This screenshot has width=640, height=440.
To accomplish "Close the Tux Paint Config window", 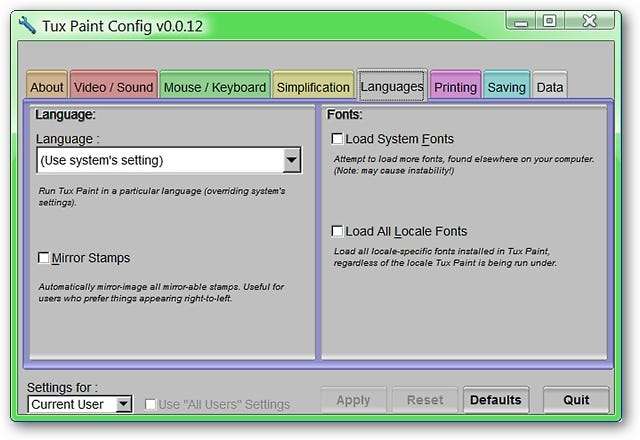I will point(589,21).
